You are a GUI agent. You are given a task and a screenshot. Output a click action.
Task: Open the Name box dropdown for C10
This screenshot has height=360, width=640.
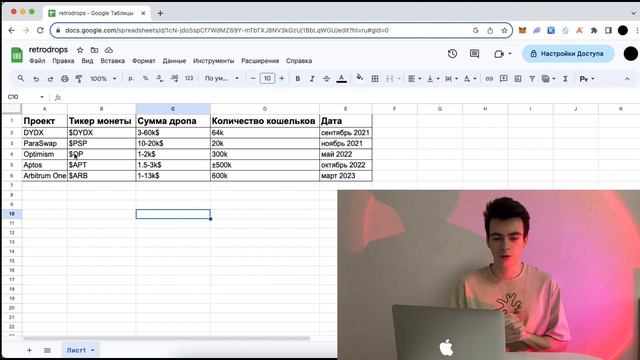click(42, 97)
